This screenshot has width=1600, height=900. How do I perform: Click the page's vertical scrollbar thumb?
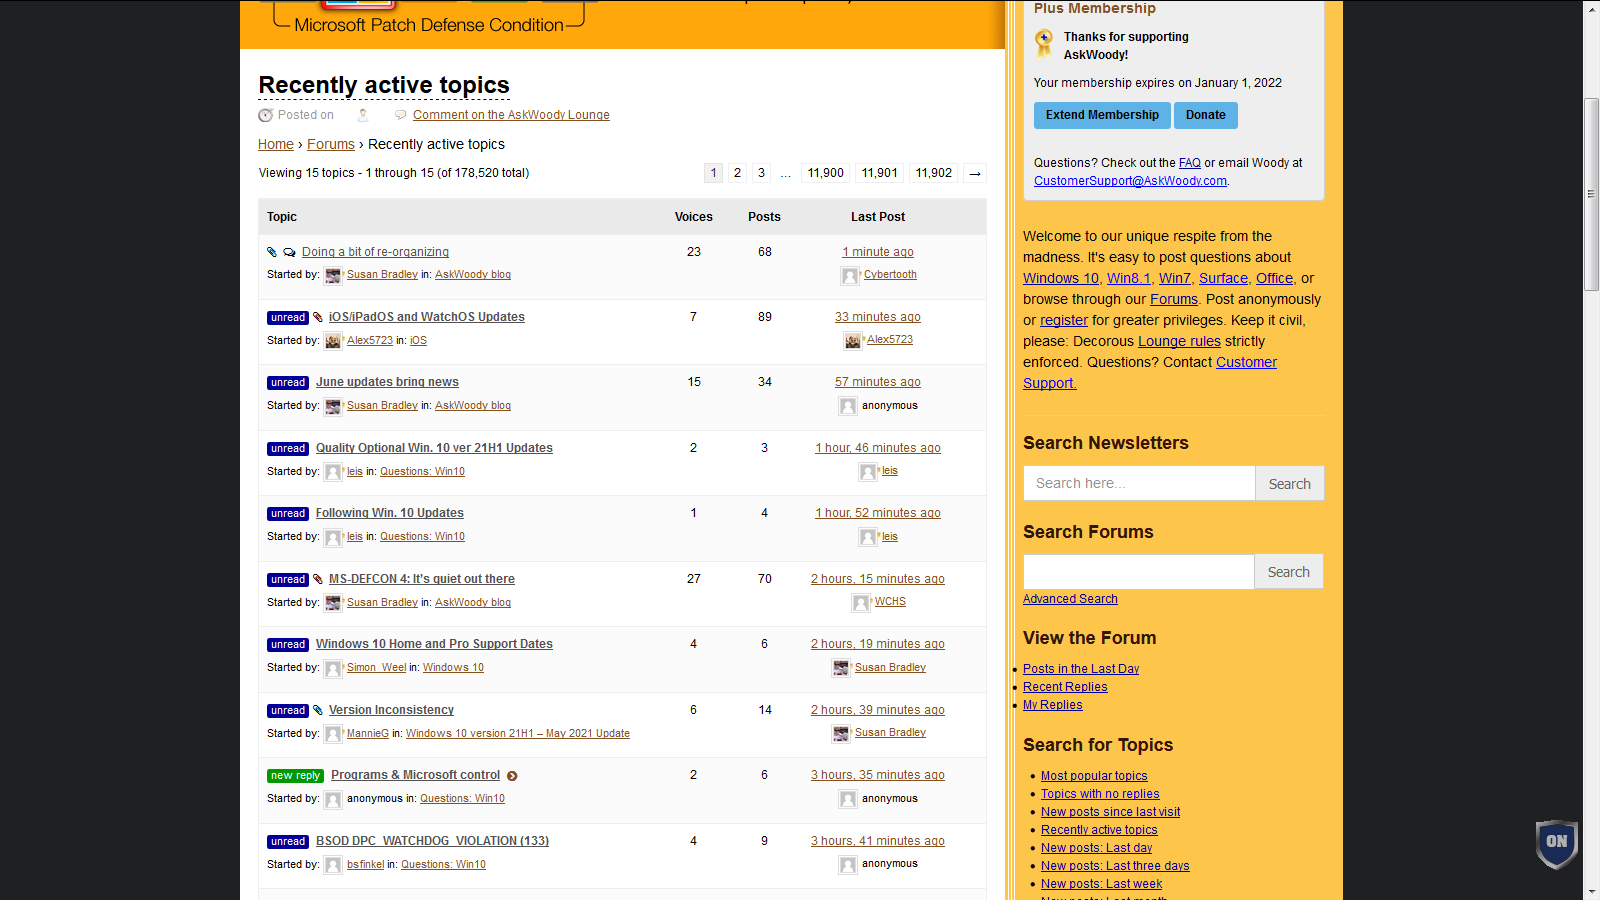click(x=1591, y=195)
